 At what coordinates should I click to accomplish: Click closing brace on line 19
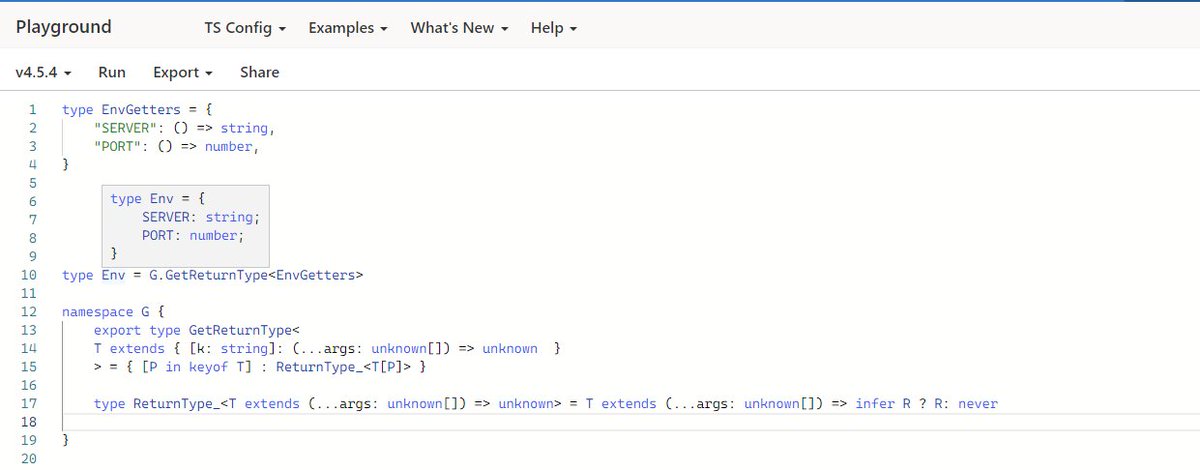(x=66, y=440)
